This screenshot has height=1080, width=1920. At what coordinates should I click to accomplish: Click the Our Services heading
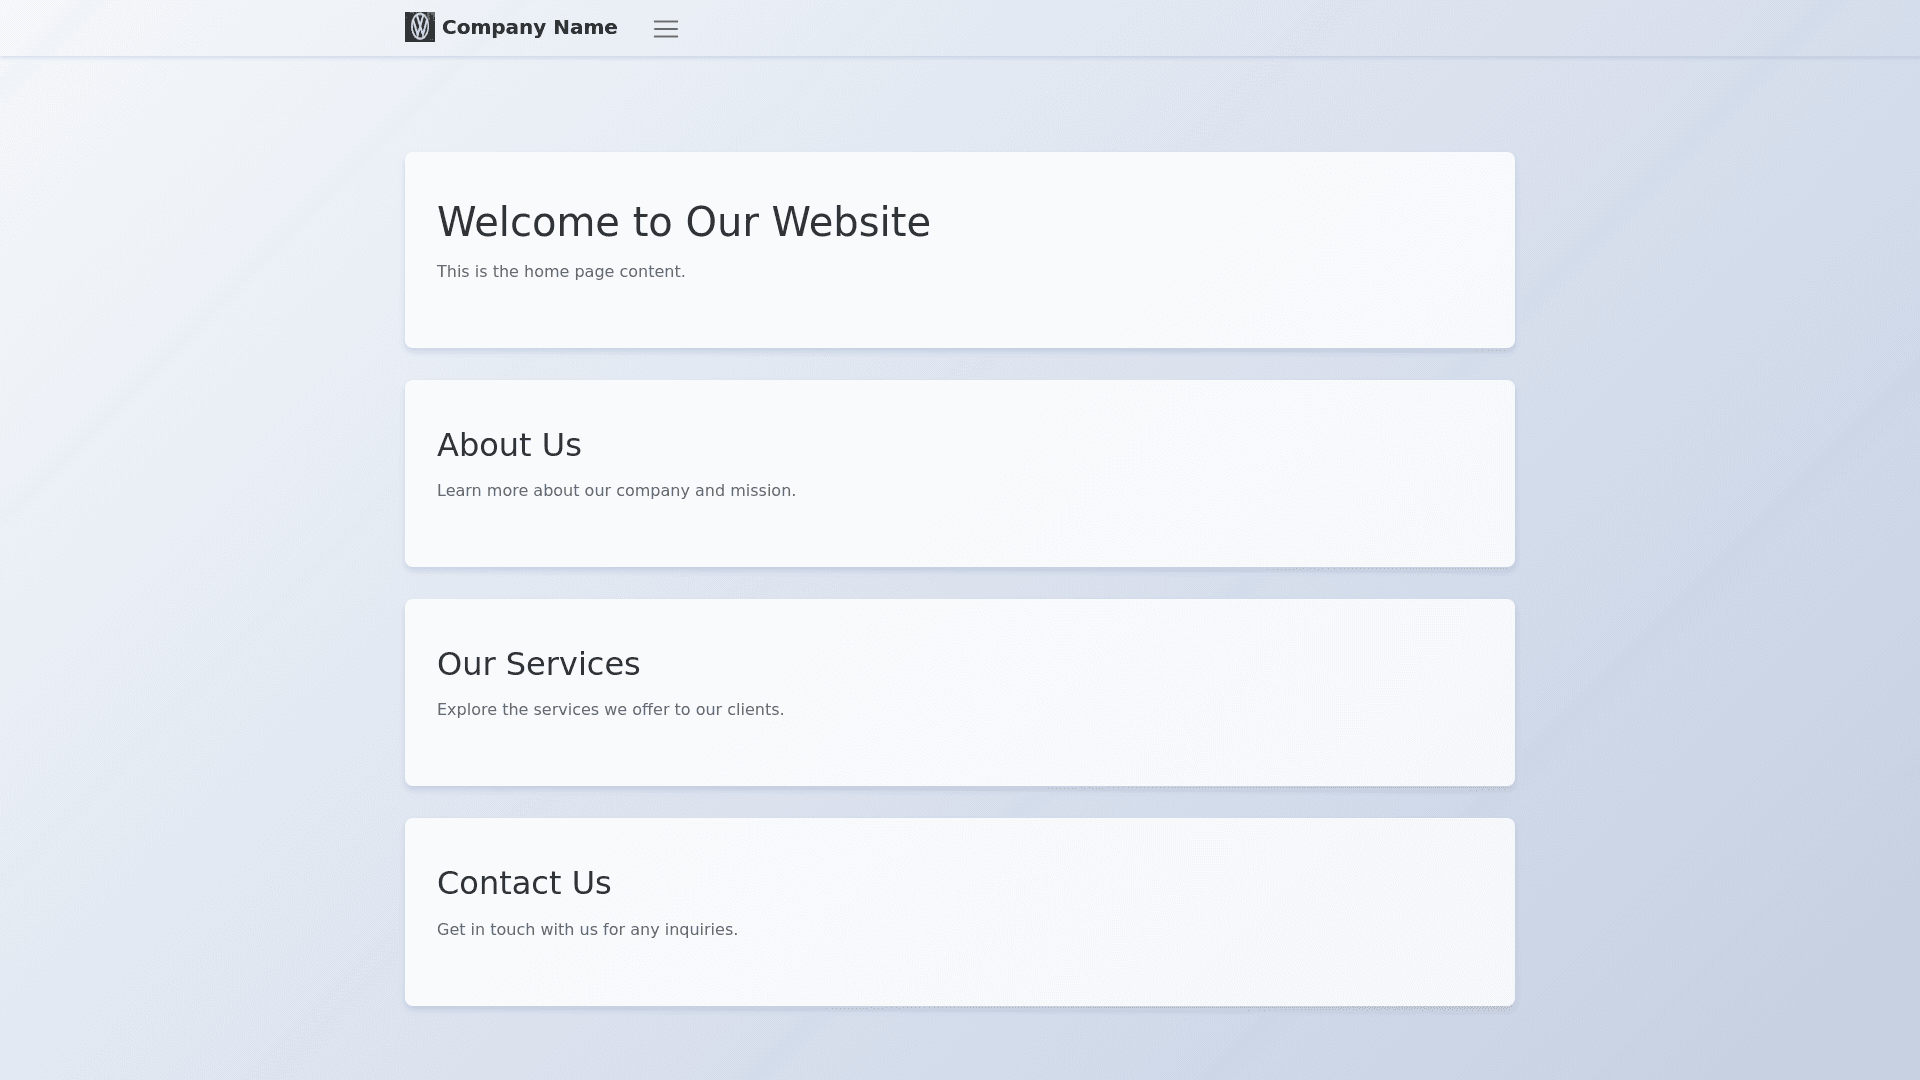(x=538, y=664)
